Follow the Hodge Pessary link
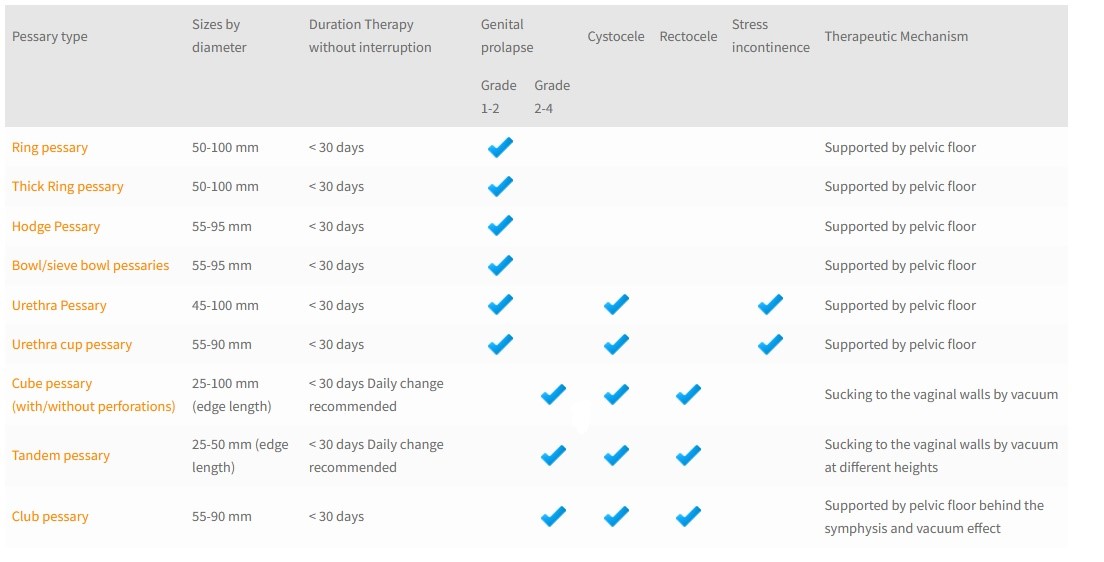 coord(56,227)
